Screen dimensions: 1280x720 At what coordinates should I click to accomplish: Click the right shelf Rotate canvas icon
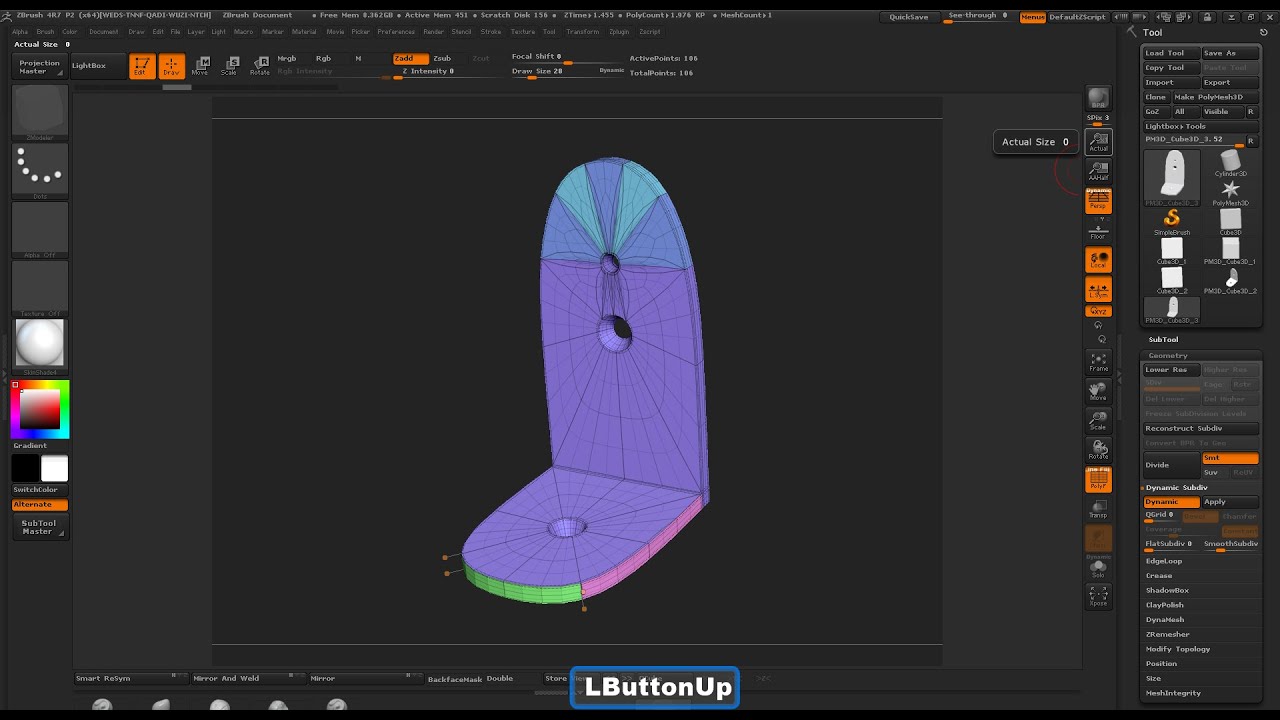point(1098,450)
